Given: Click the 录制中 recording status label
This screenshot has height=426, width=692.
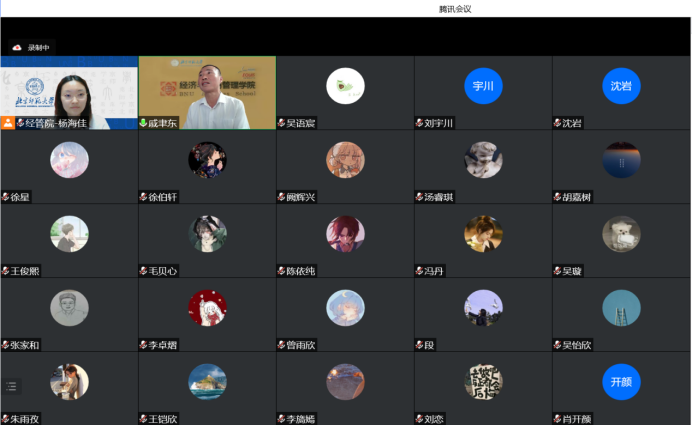Looking at the screenshot, I should (38, 48).
